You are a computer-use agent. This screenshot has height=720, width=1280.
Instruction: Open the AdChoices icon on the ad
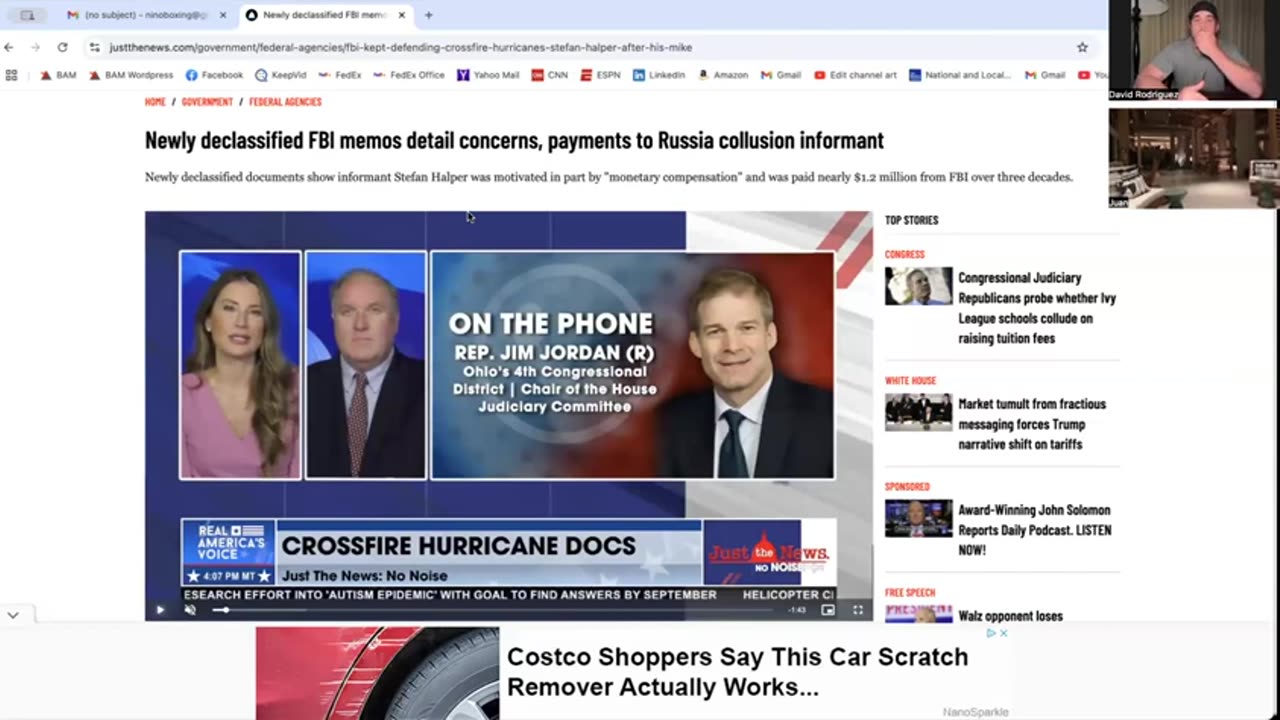[x=992, y=633]
